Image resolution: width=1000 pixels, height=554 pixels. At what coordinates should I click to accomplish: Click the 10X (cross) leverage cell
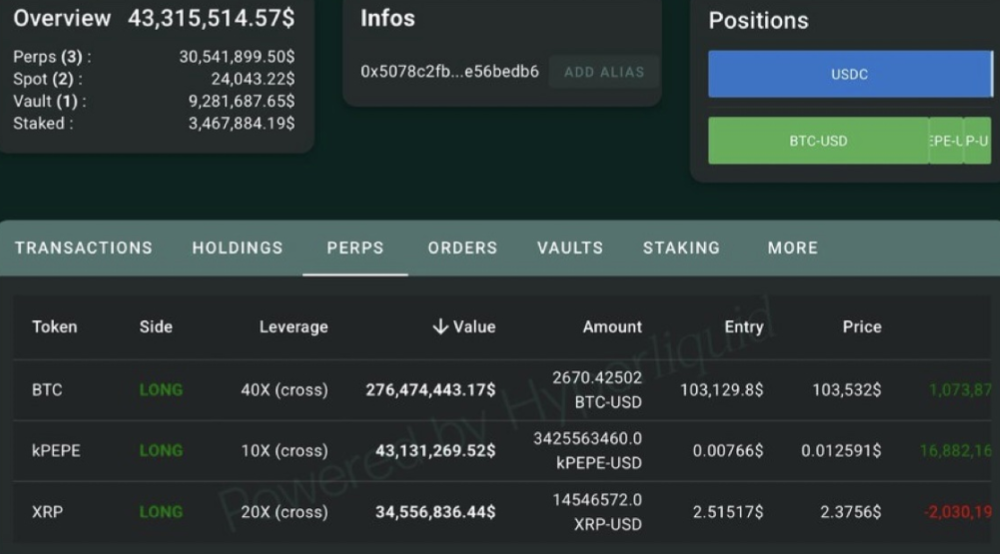tap(284, 451)
